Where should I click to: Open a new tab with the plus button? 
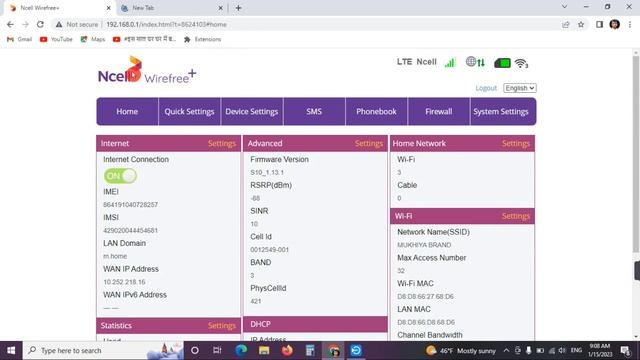pyautogui.click(x=238, y=8)
